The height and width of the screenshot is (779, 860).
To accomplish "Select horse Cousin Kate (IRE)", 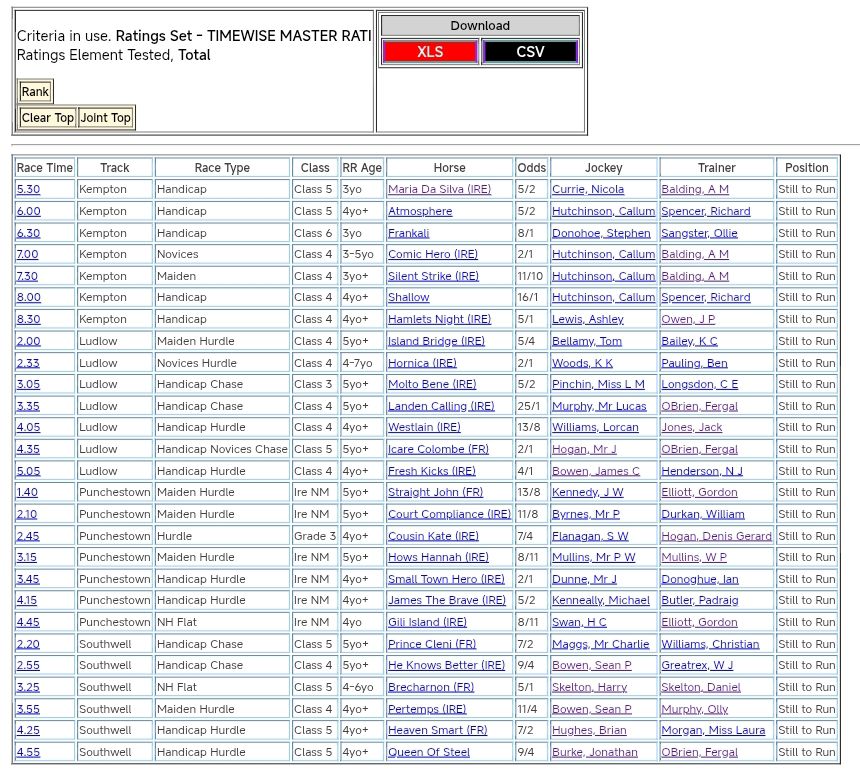I will (433, 536).
